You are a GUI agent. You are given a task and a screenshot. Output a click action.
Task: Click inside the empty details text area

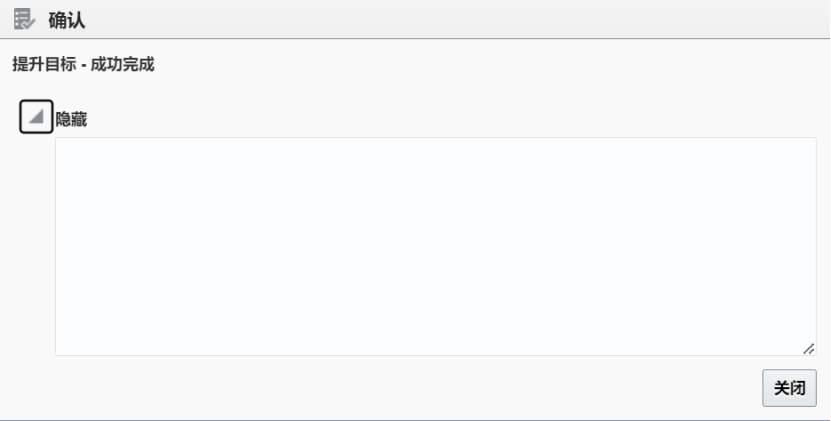tap(436, 247)
